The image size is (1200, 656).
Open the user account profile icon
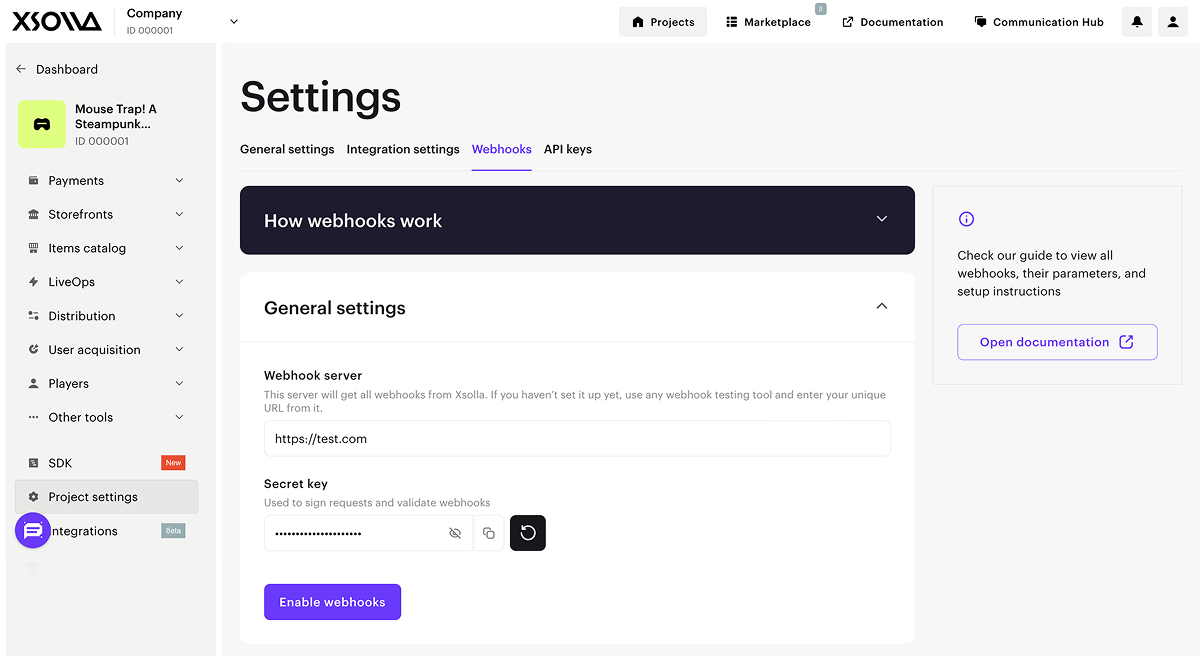[x=1173, y=22]
